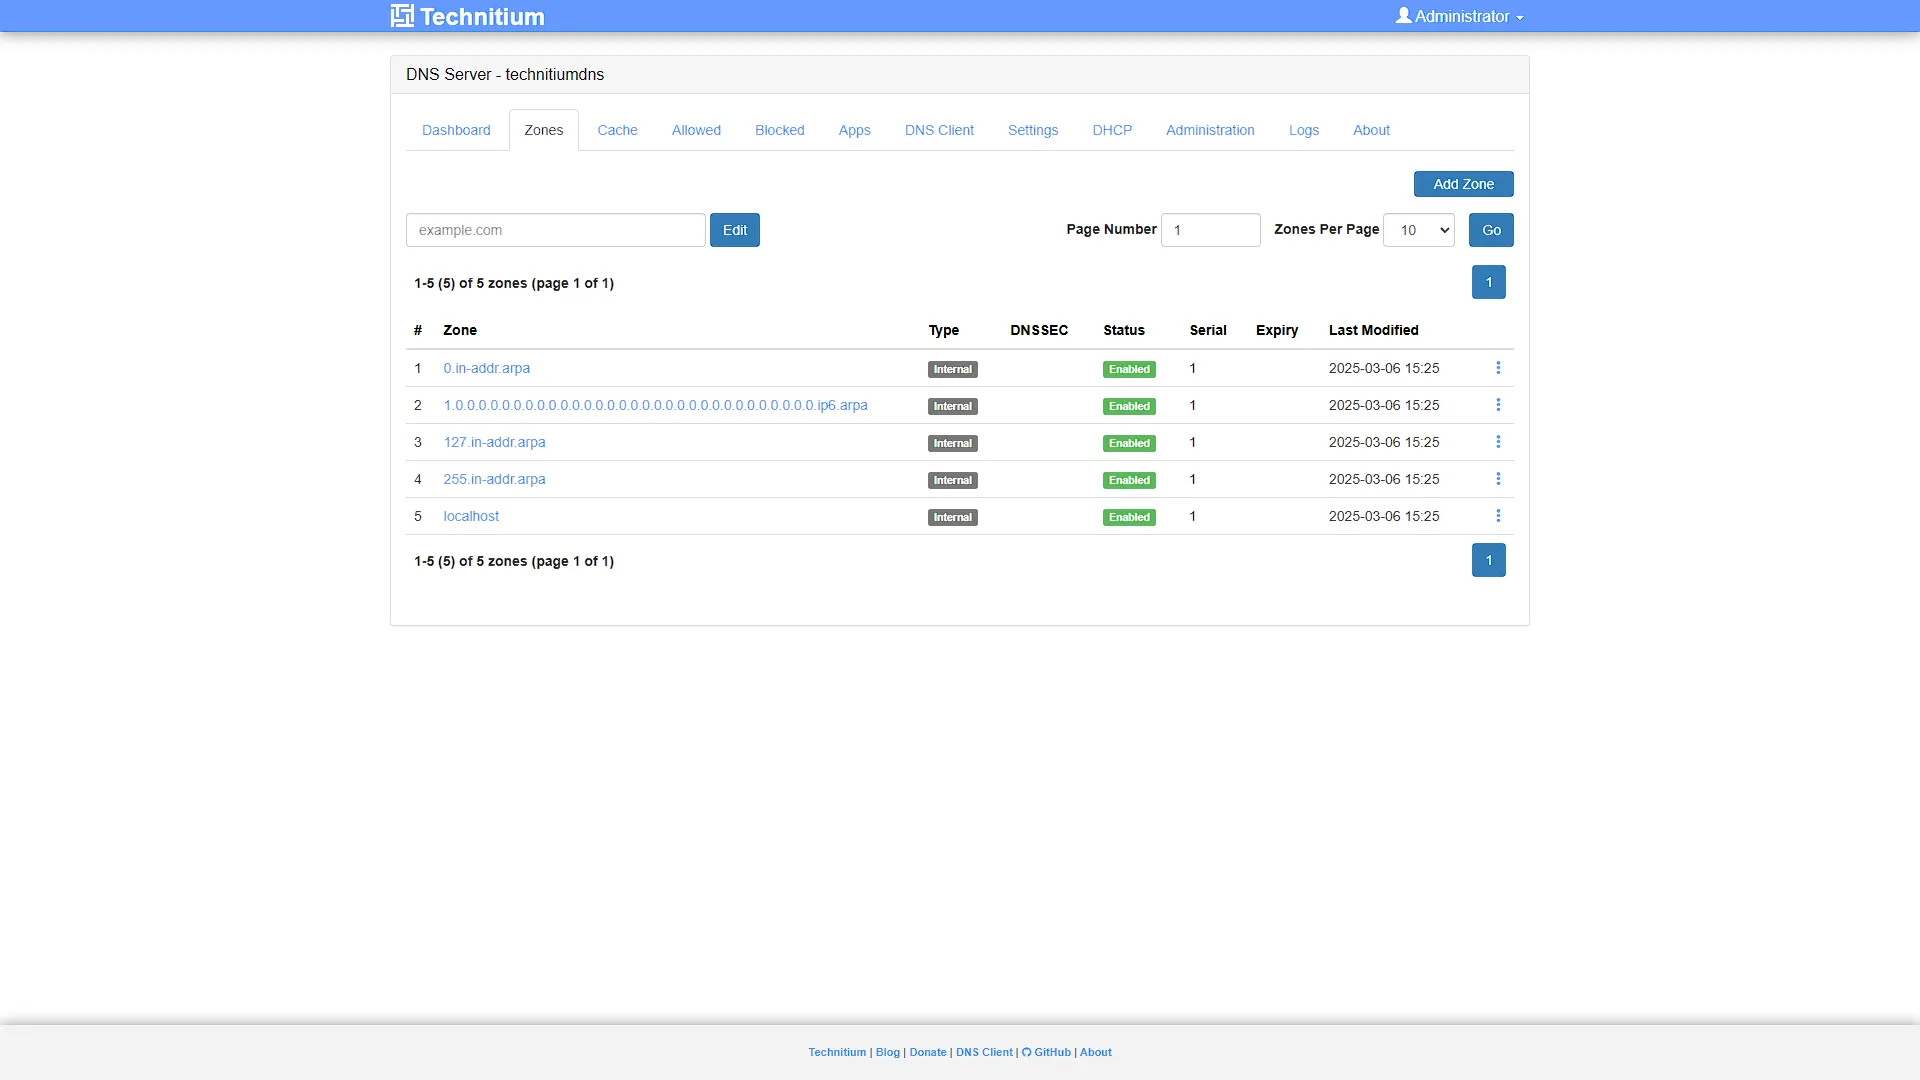Click the Enabled badge for localhost
The image size is (1920, 1080).
(x=1129, y=517)
